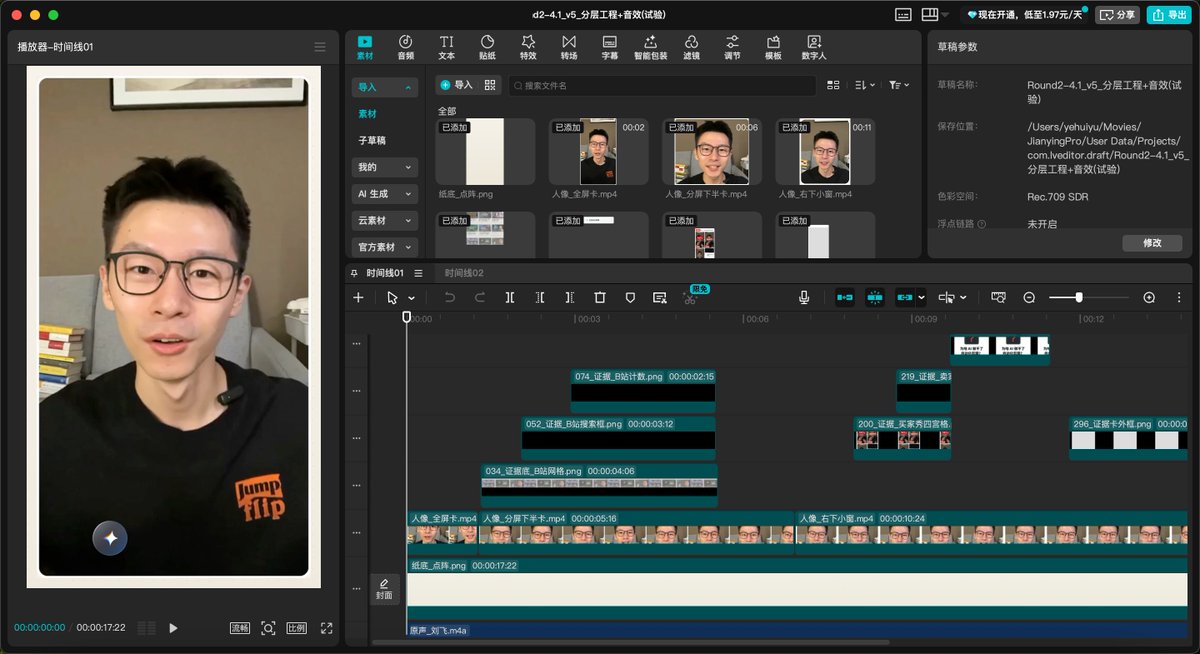
Task: Open the linkage options dropdown arrow
Action: [921, 297]
